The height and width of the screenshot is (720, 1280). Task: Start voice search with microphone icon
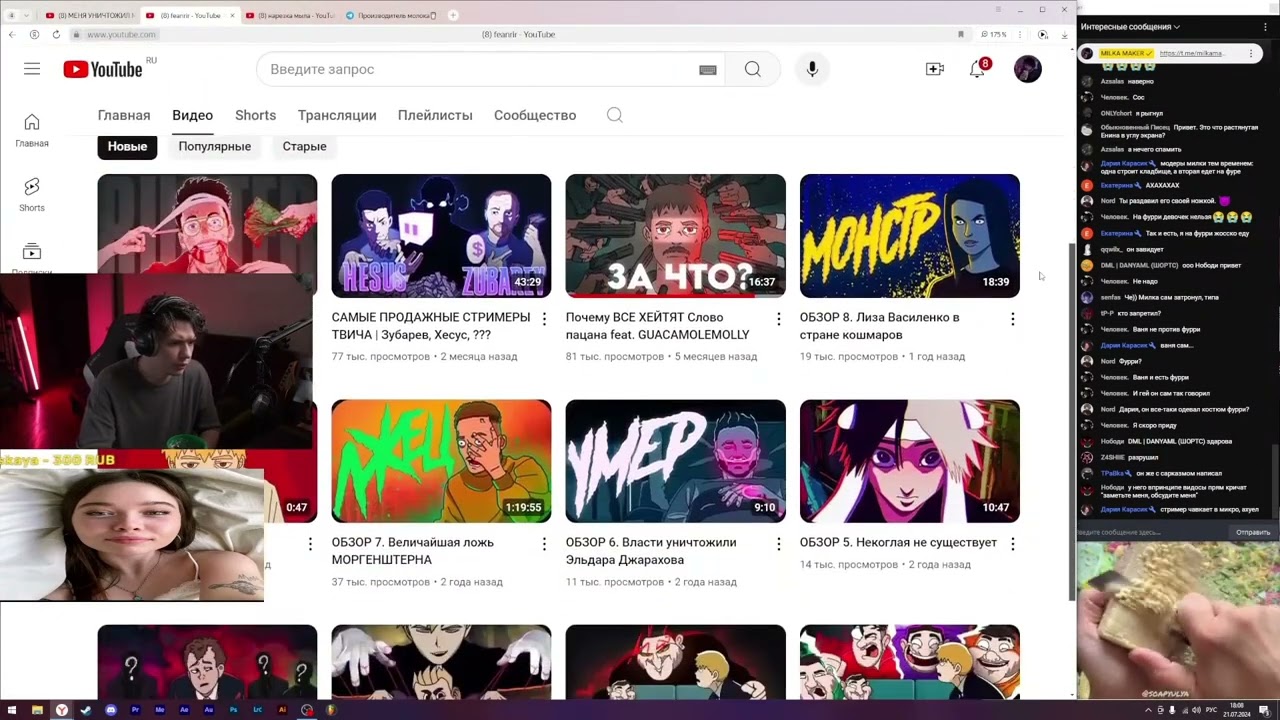[812, 69]
